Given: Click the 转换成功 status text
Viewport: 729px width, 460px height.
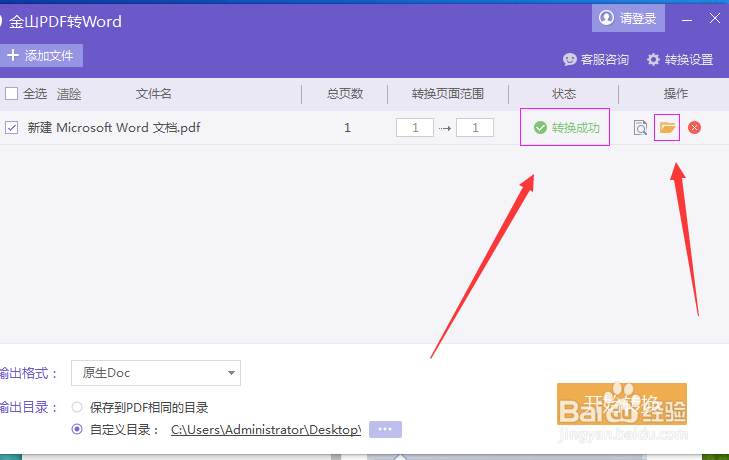Looking at the screenshot, I should tap(576, 127).
